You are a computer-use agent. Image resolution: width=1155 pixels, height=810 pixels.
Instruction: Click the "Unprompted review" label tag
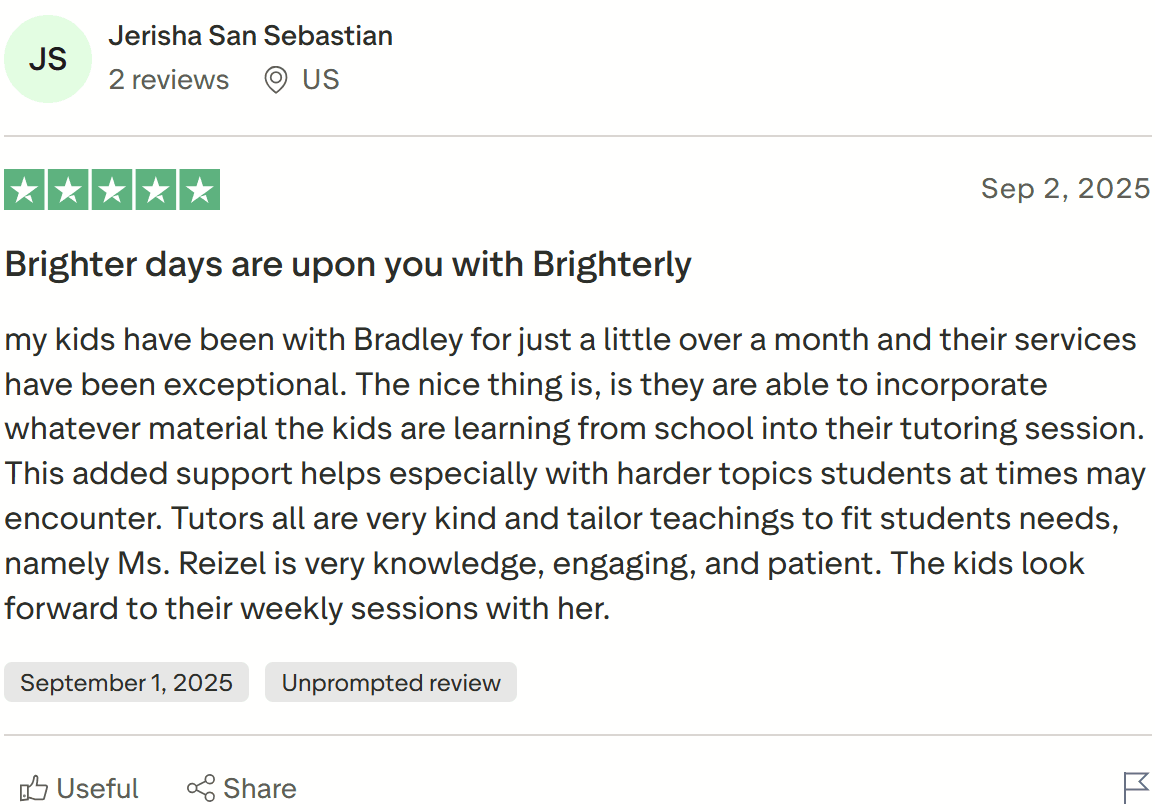(391, 683)
